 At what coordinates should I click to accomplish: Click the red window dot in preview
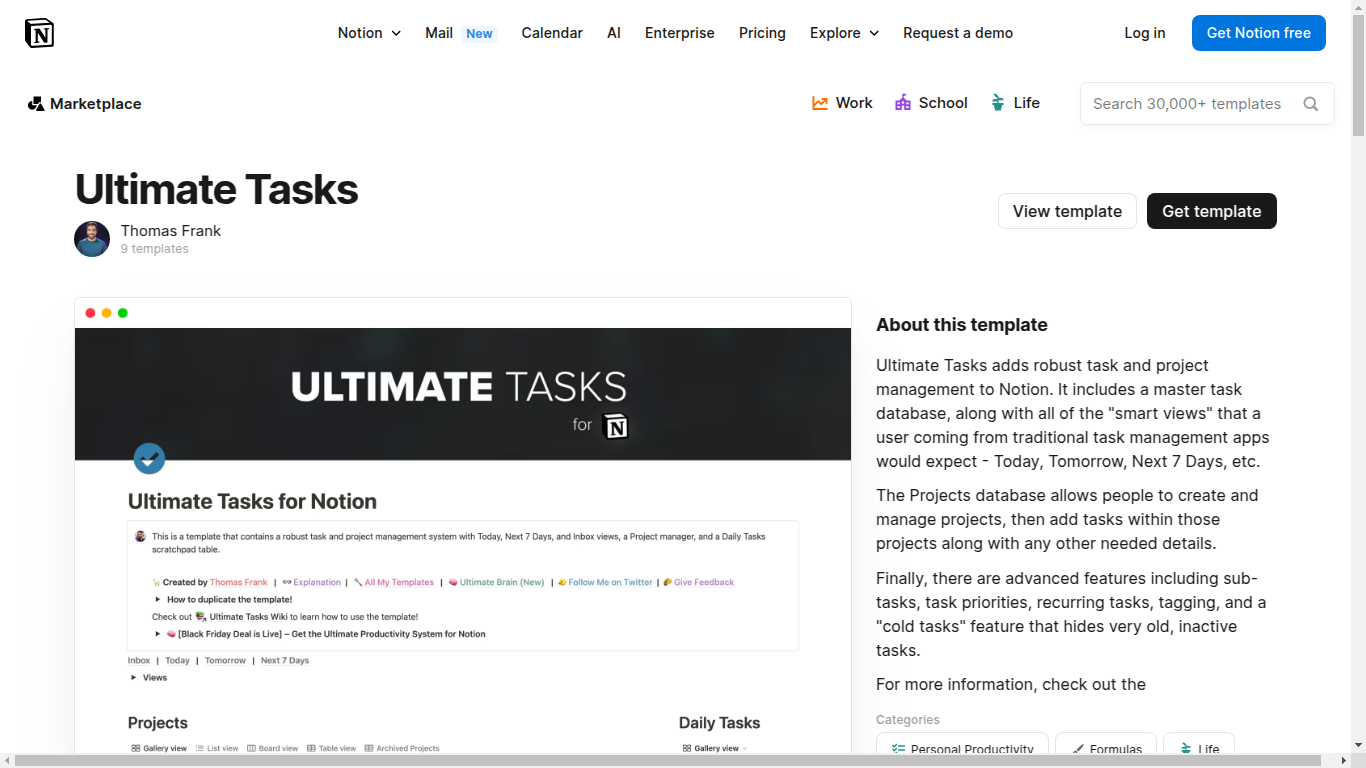pyautogui.click(x=90, y=313)
